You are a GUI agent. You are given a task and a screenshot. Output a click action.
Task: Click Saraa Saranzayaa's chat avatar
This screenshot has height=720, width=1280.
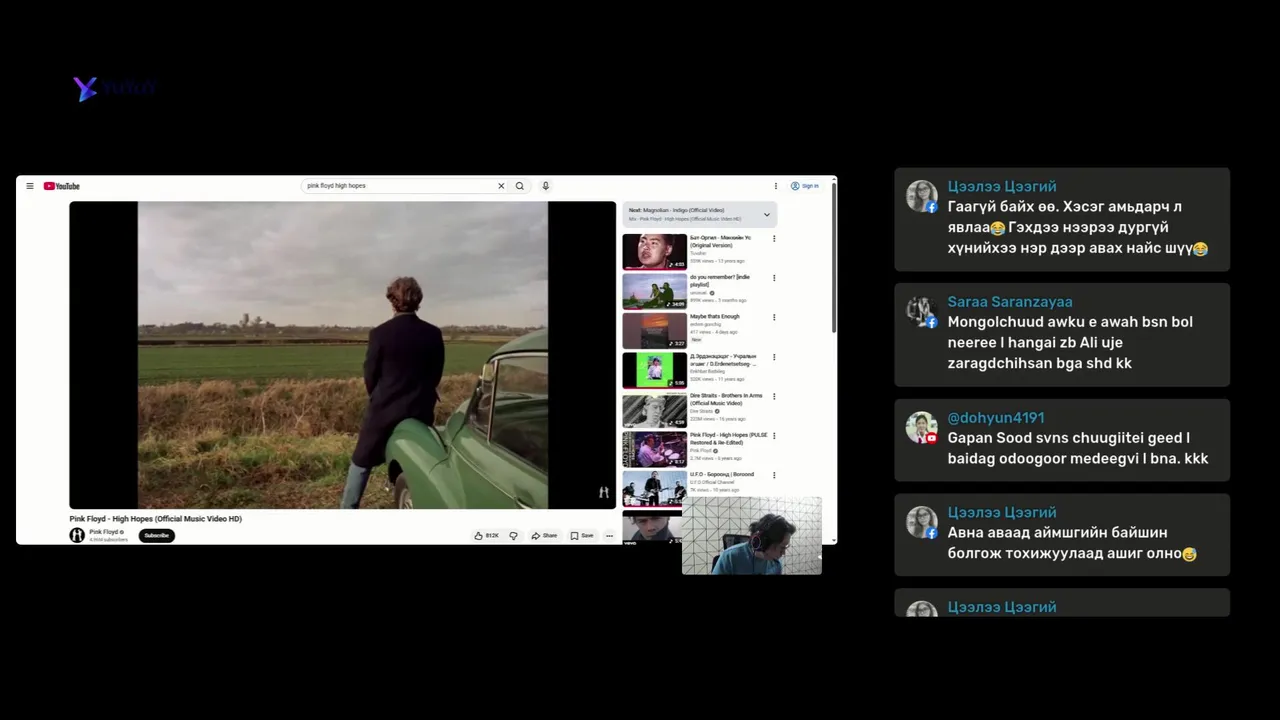click(921, 312)
